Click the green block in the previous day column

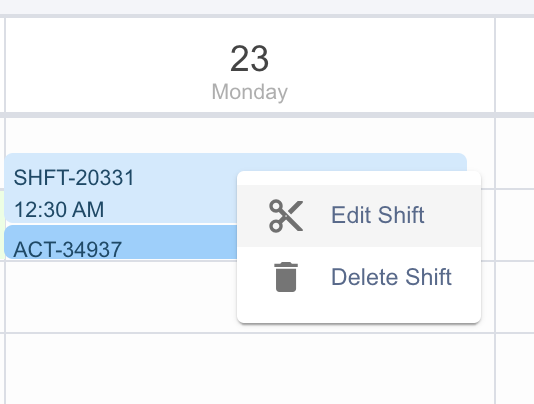[x=2, y=225]
